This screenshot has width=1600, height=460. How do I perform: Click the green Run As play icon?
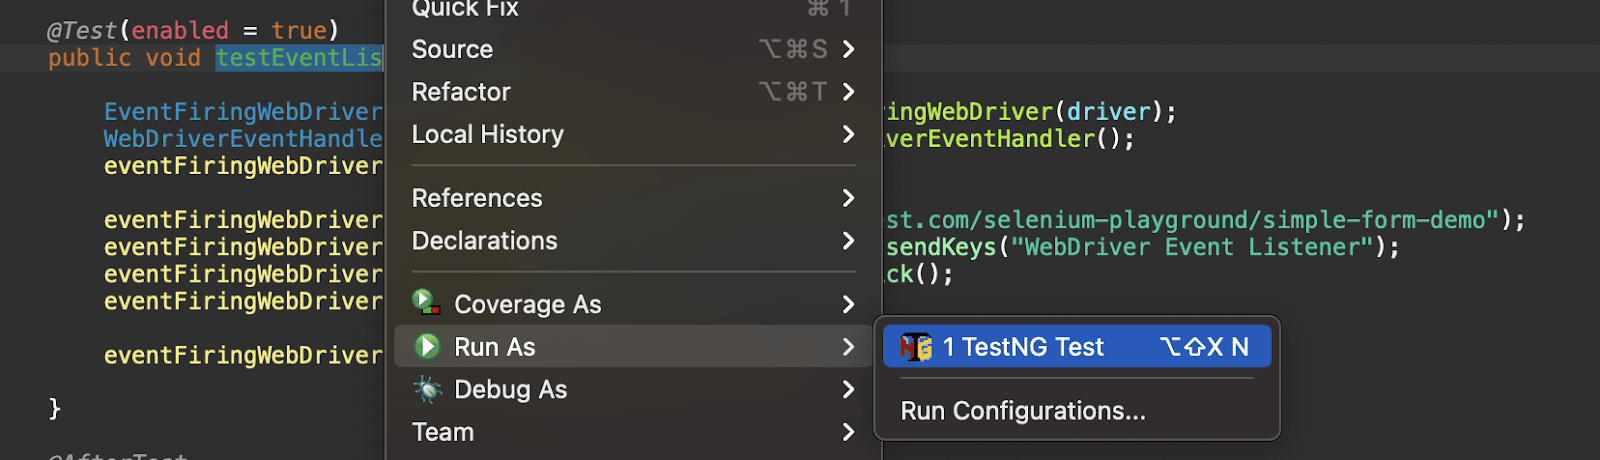tap(427, 347)
